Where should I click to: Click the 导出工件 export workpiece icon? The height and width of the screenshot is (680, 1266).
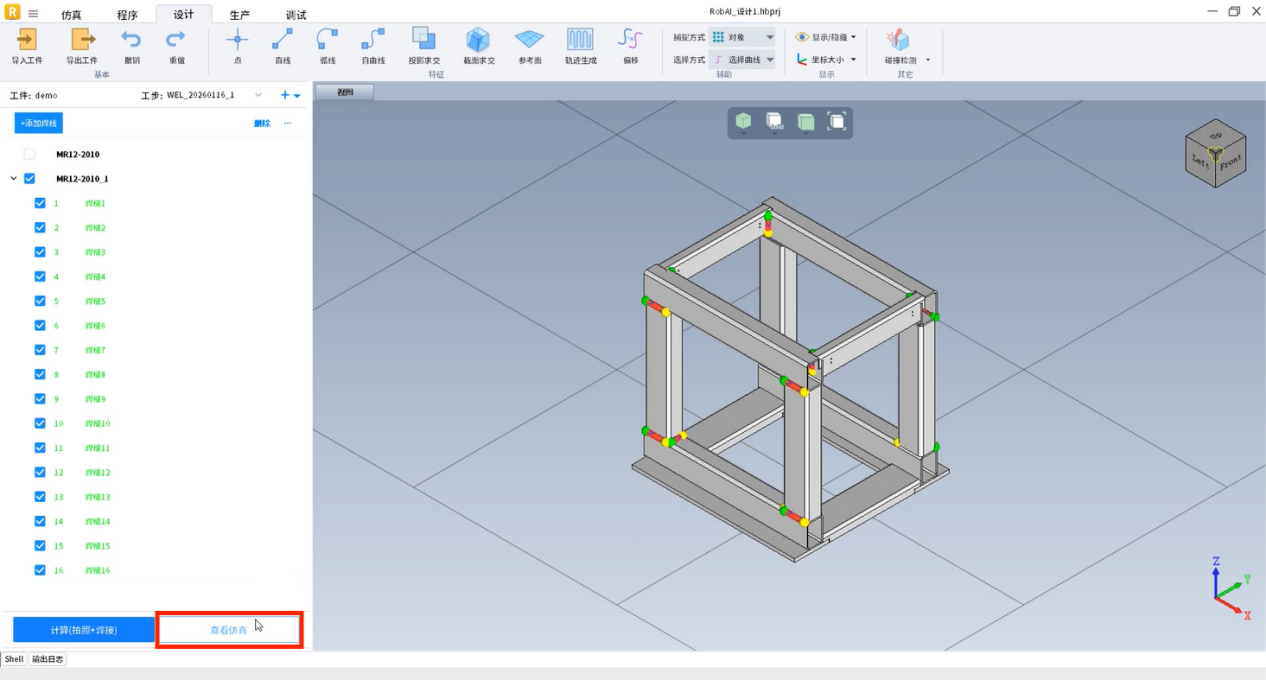(82, 40)
